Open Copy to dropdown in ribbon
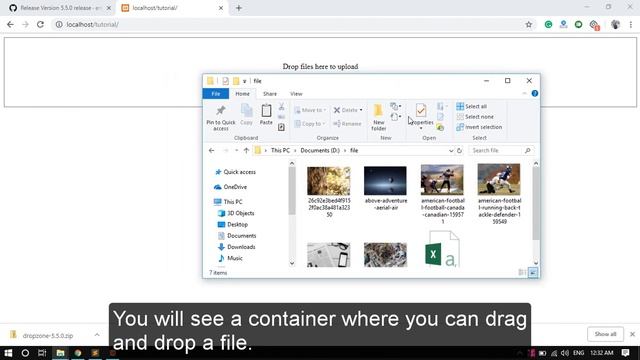Screen dimensions: 640x360 [x=310, y=124]
